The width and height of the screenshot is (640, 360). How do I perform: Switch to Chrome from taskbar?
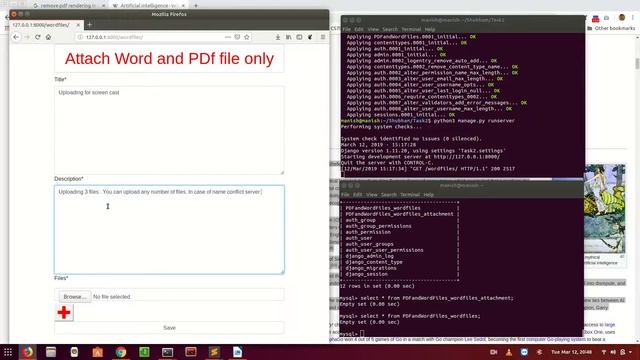[121, 352]
